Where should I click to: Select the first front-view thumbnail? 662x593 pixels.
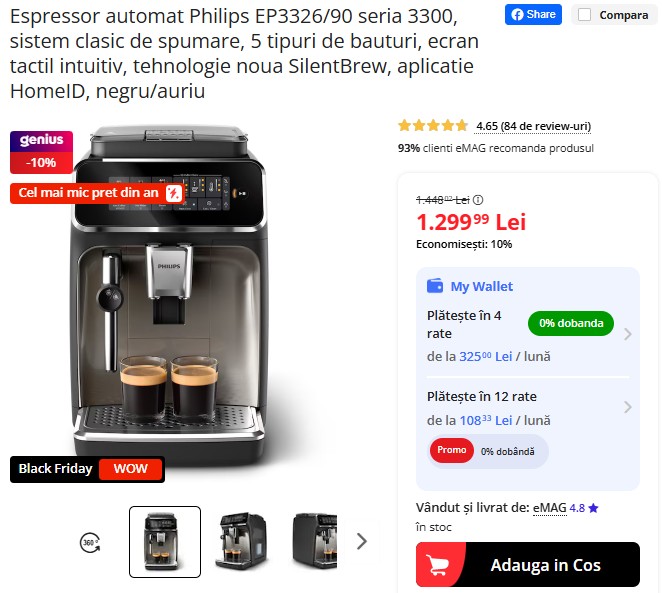165,542
